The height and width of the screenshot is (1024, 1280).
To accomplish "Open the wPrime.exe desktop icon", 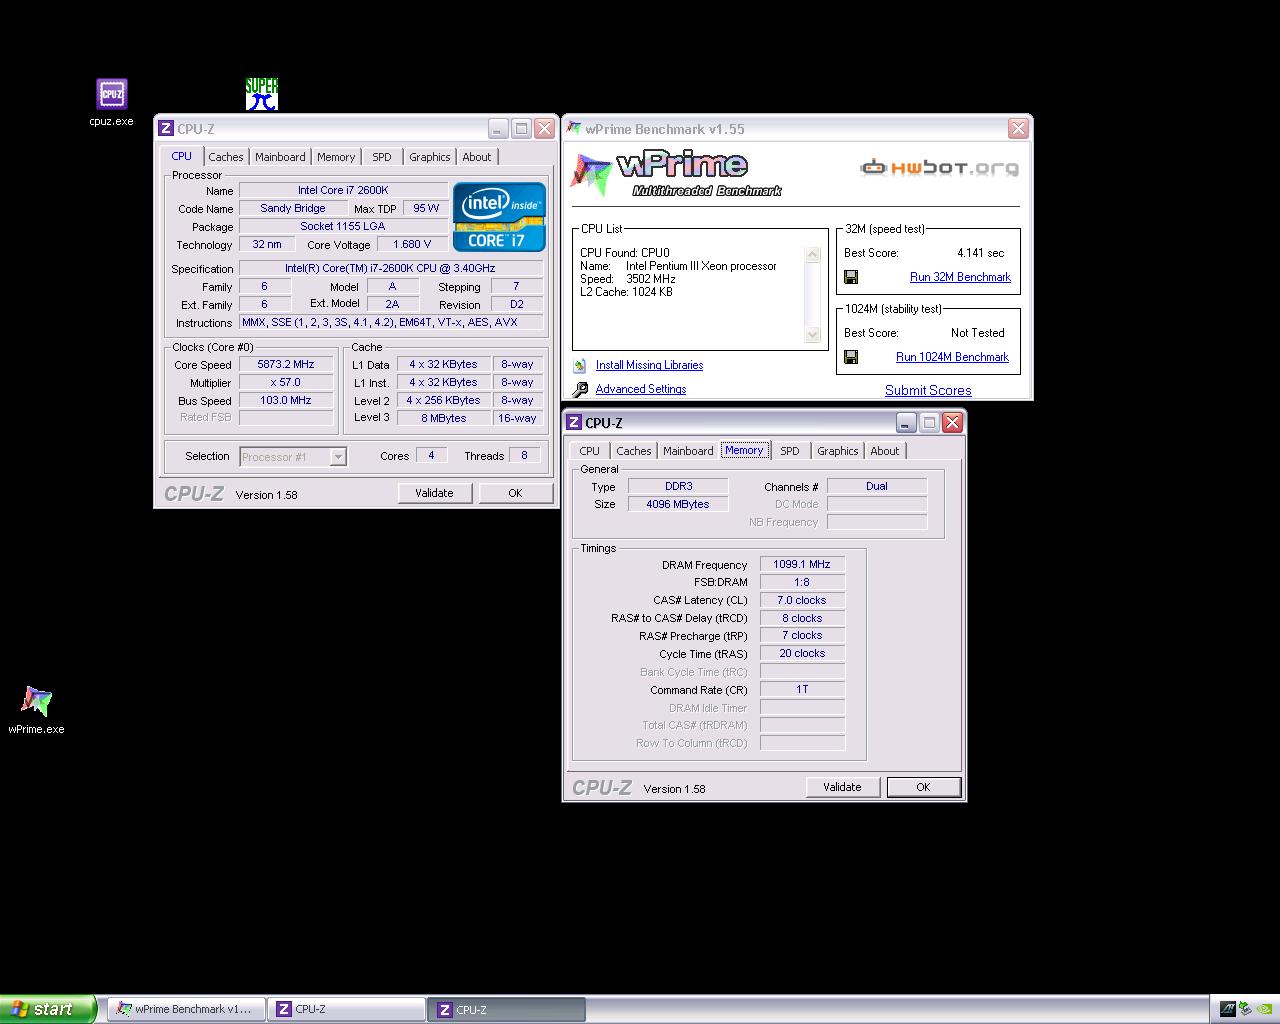I will click(36, 703).
